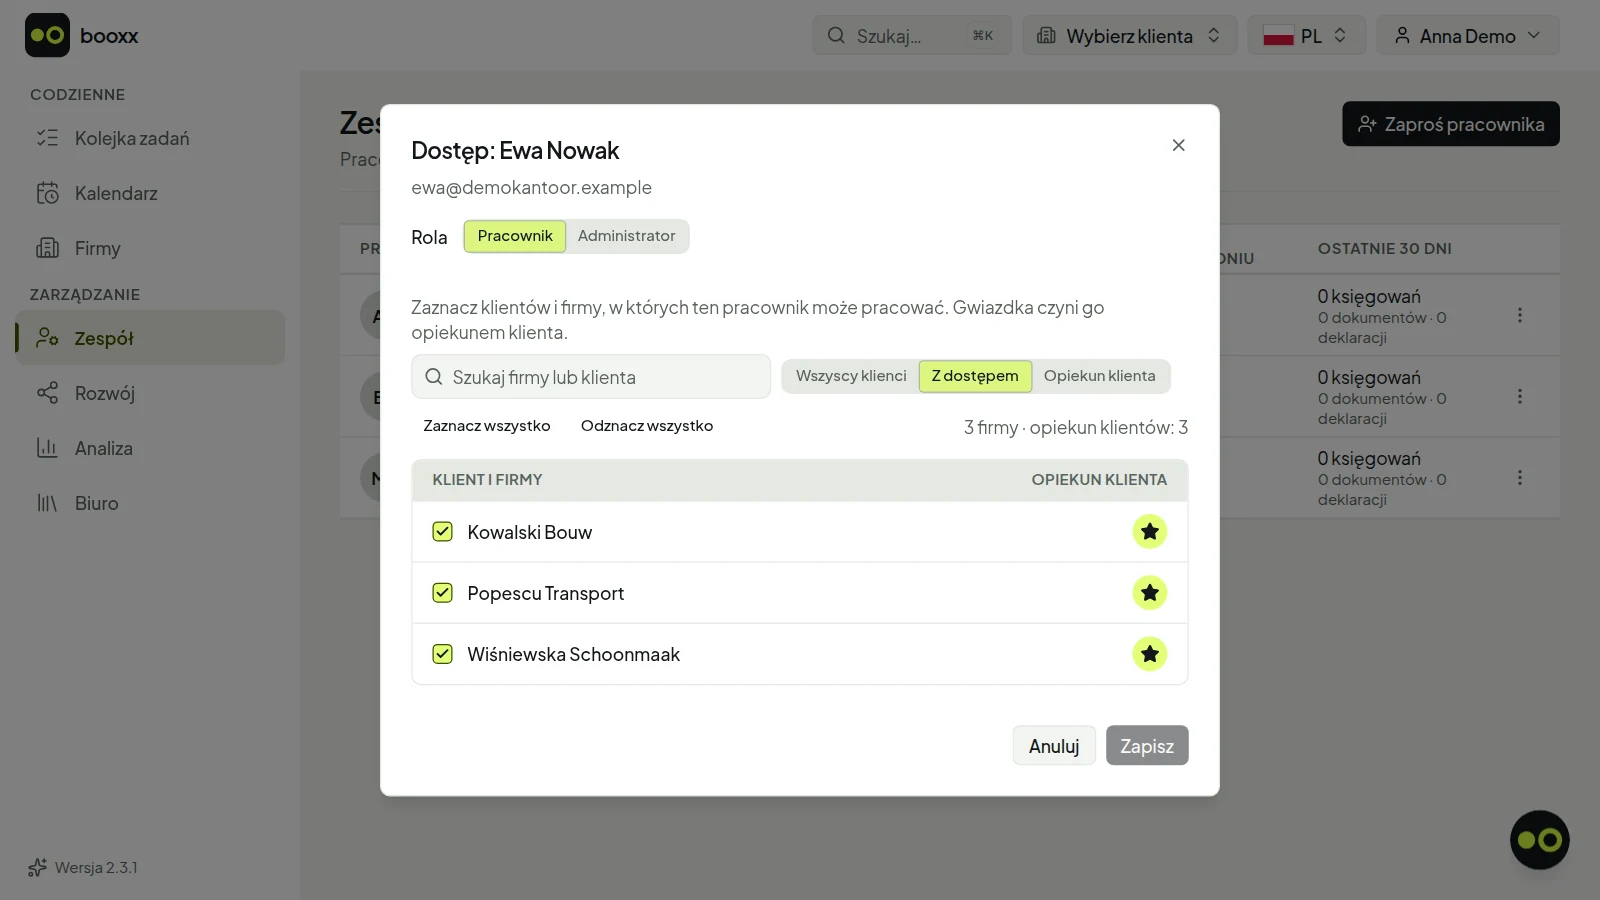The height and width of the screenshot is (900, 1600).
Task: Uncheck Kowalski Bouw access checkbox
Action: (442, 532)
